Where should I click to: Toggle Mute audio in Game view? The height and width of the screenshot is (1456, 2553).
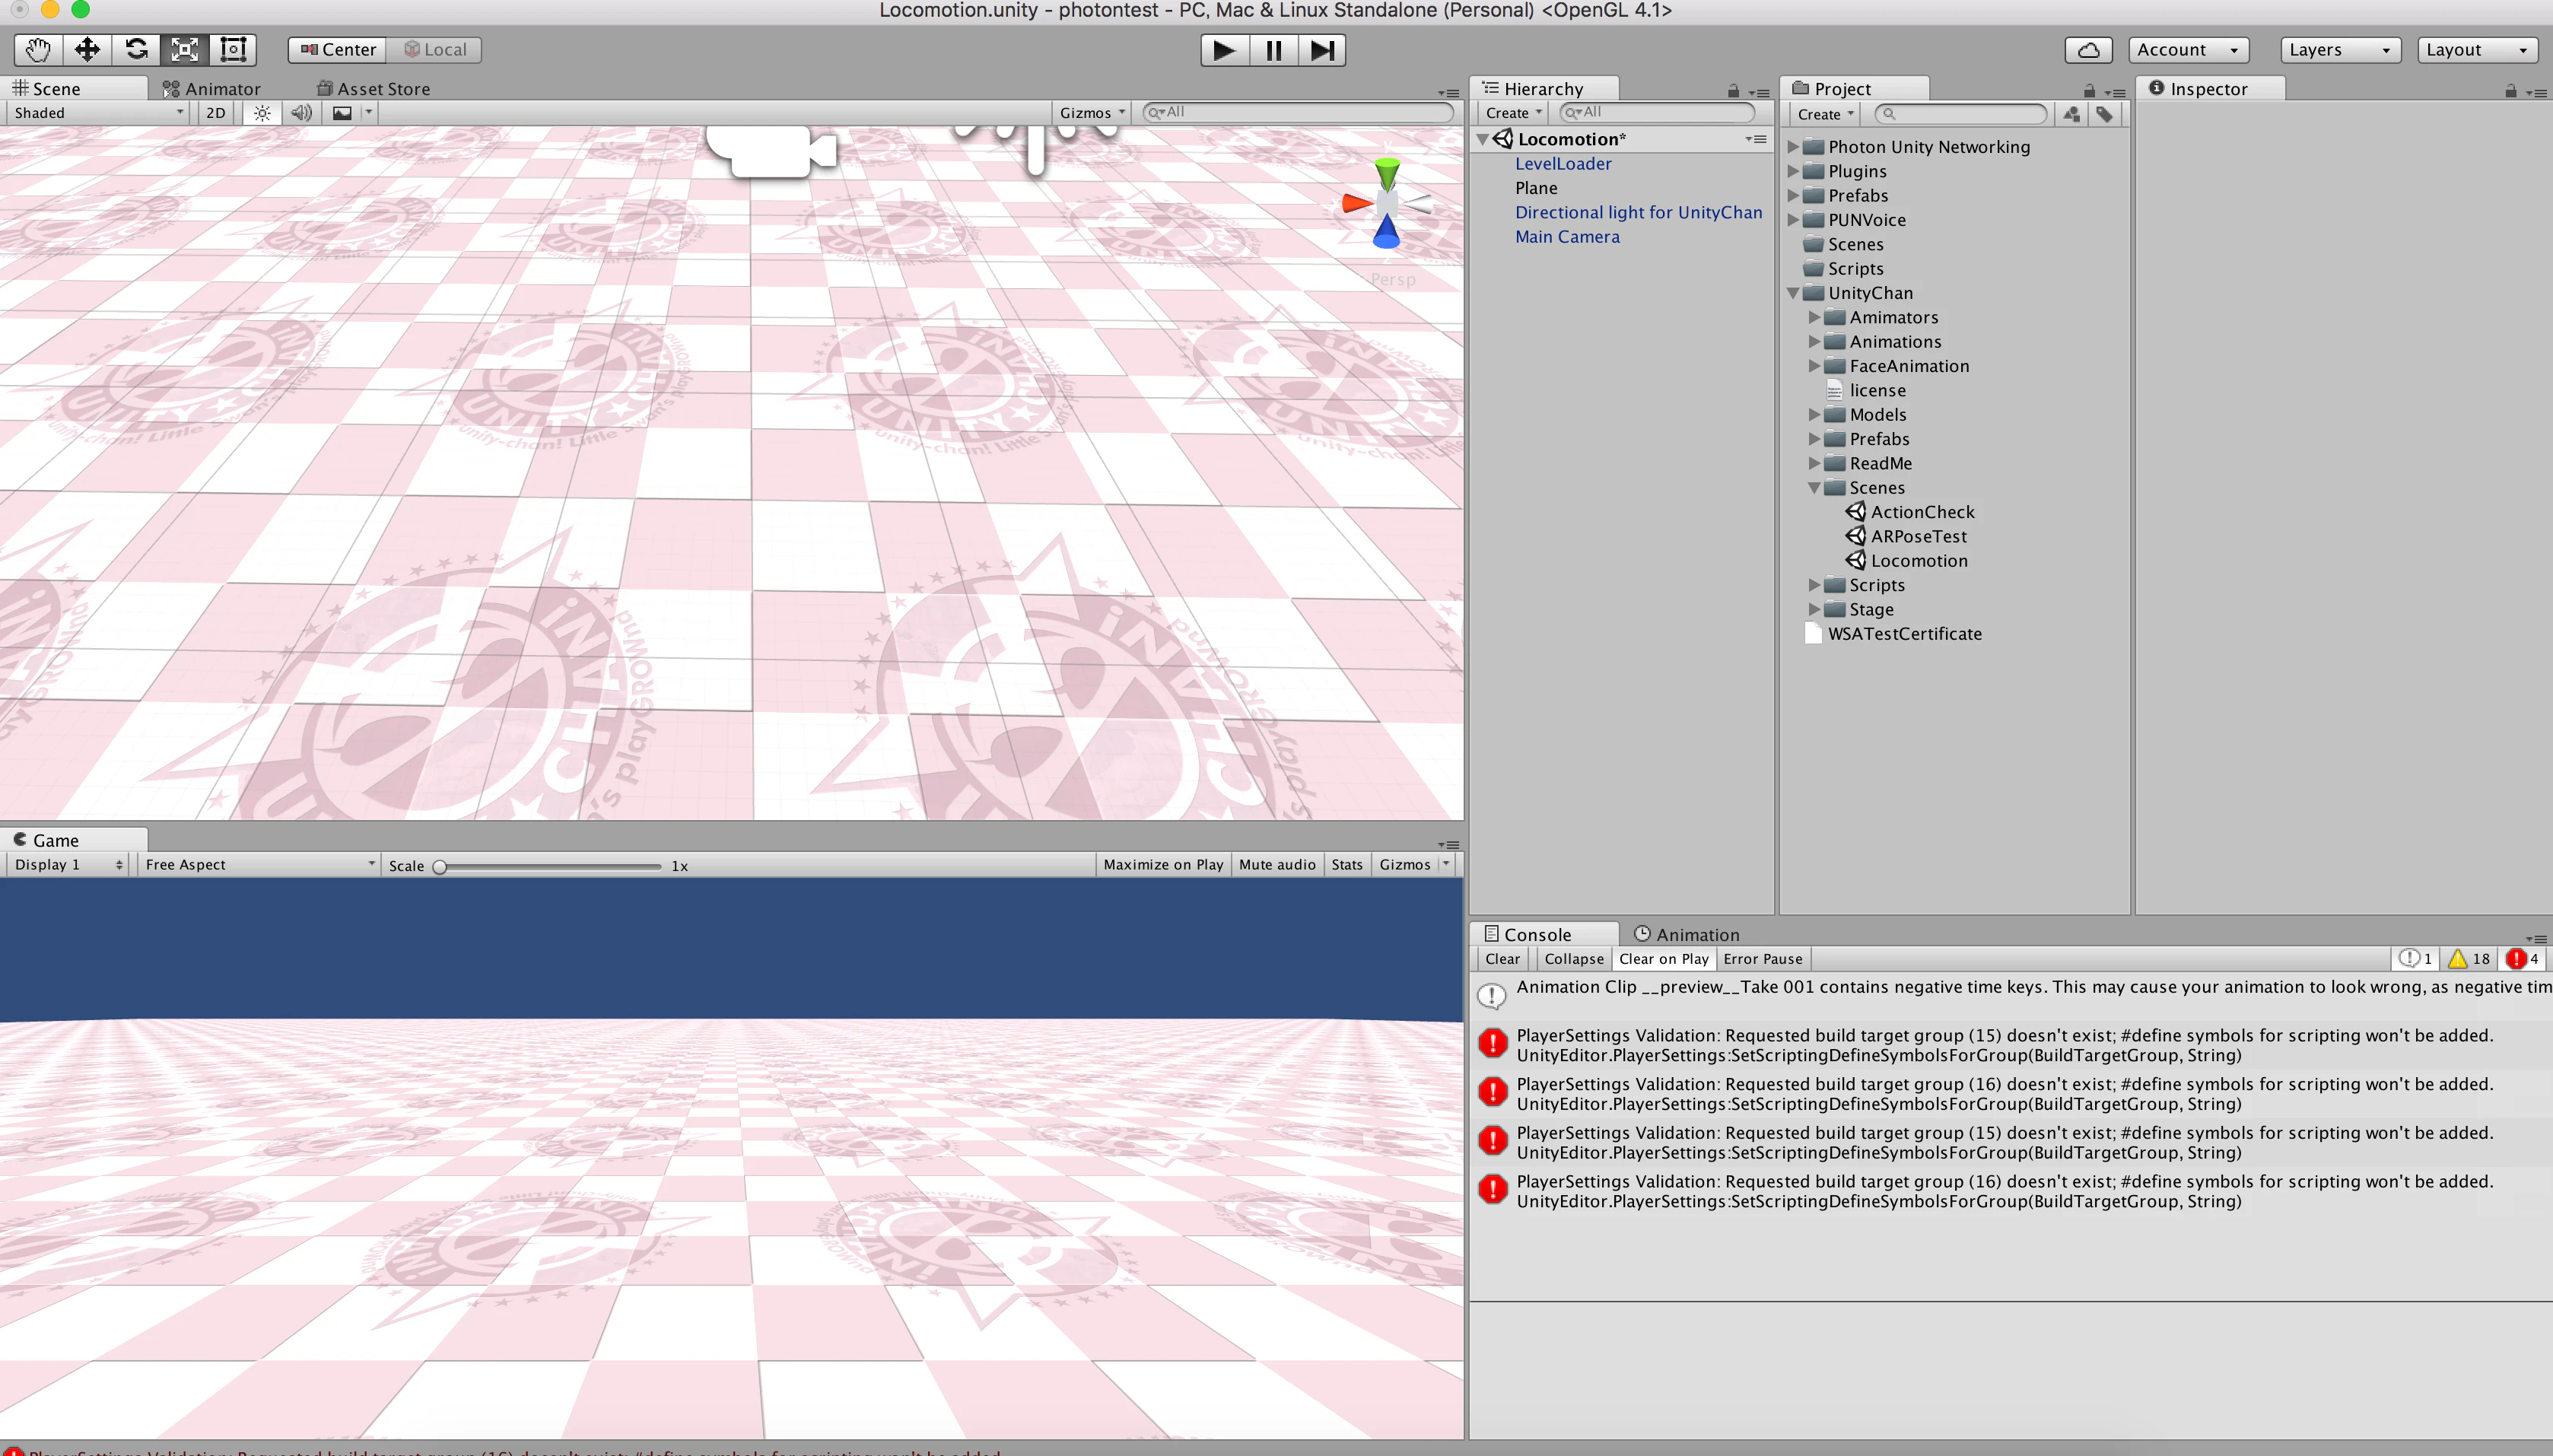(x=1277, y=864)
